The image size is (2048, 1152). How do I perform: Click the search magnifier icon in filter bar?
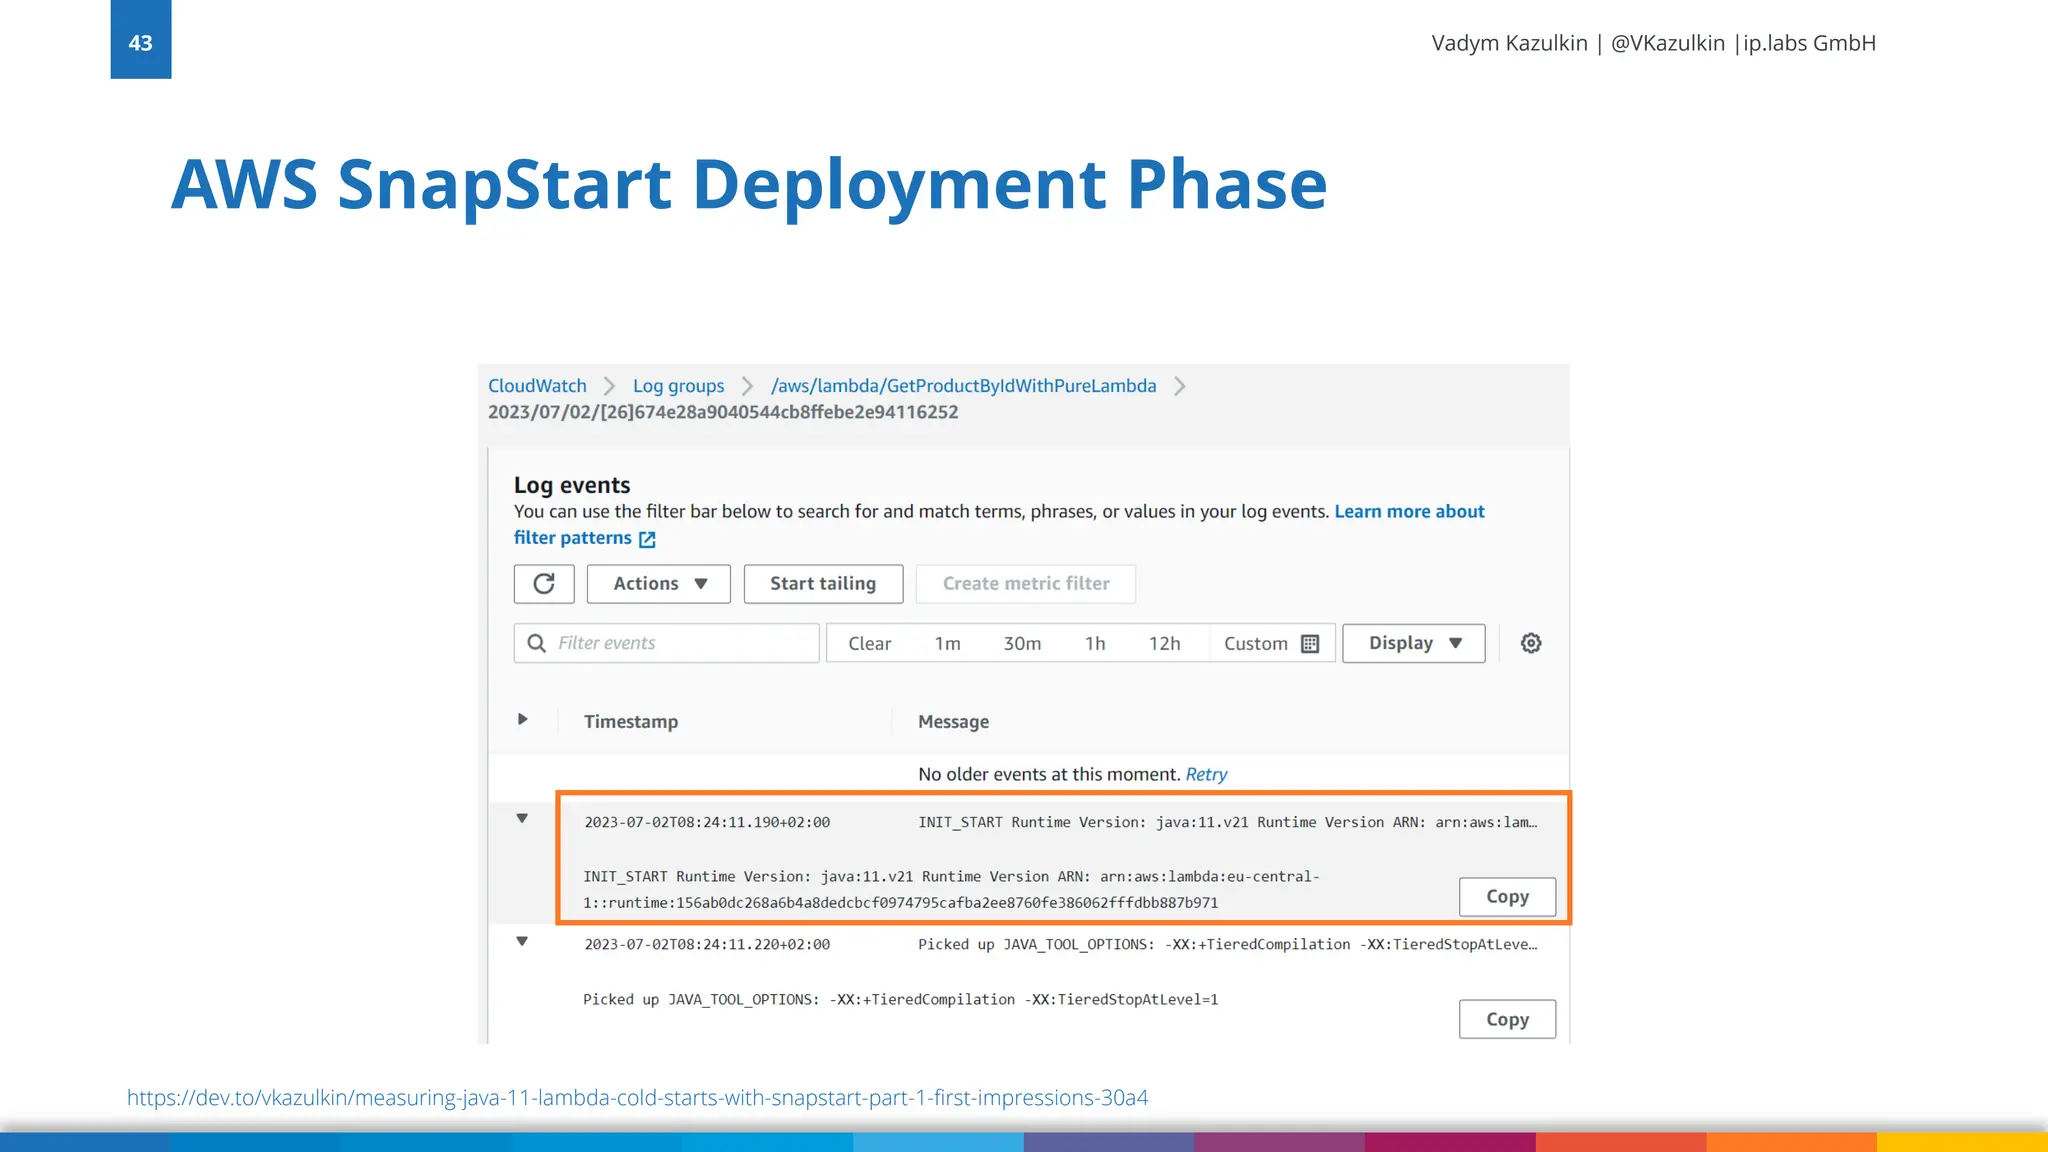coord(537,643)
